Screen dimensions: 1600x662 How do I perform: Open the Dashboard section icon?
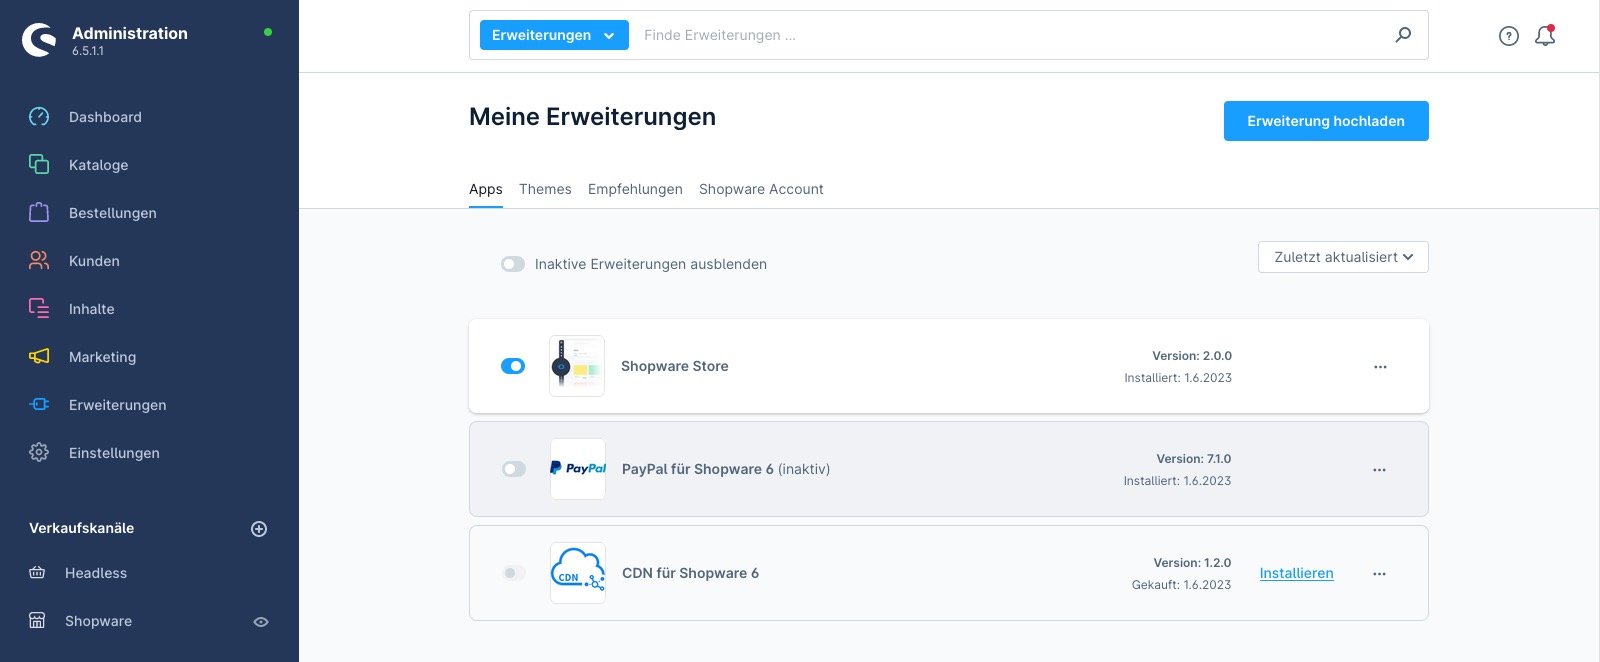pos(39,117)
